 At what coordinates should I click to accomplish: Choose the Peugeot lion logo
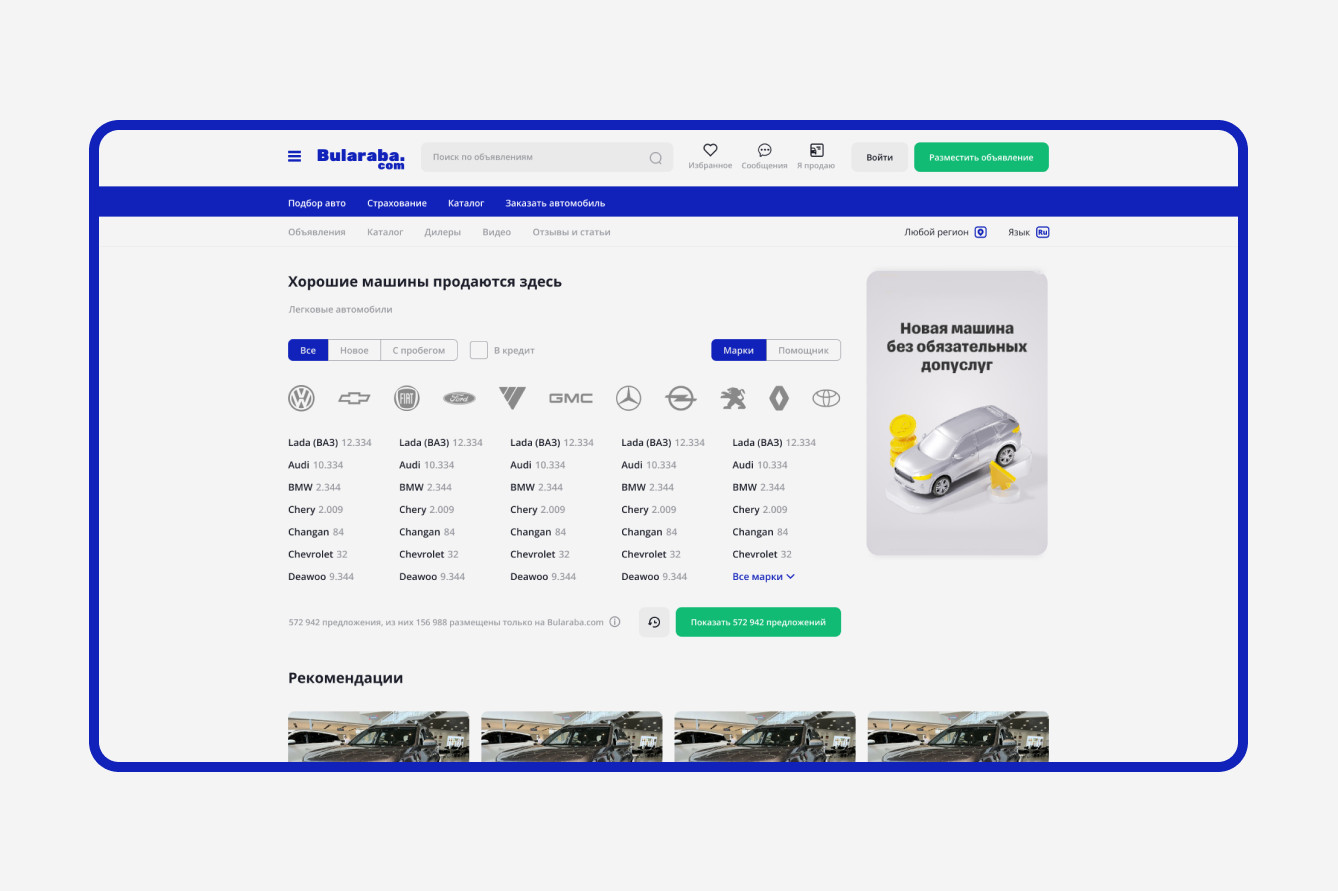[x=733, y=399]
